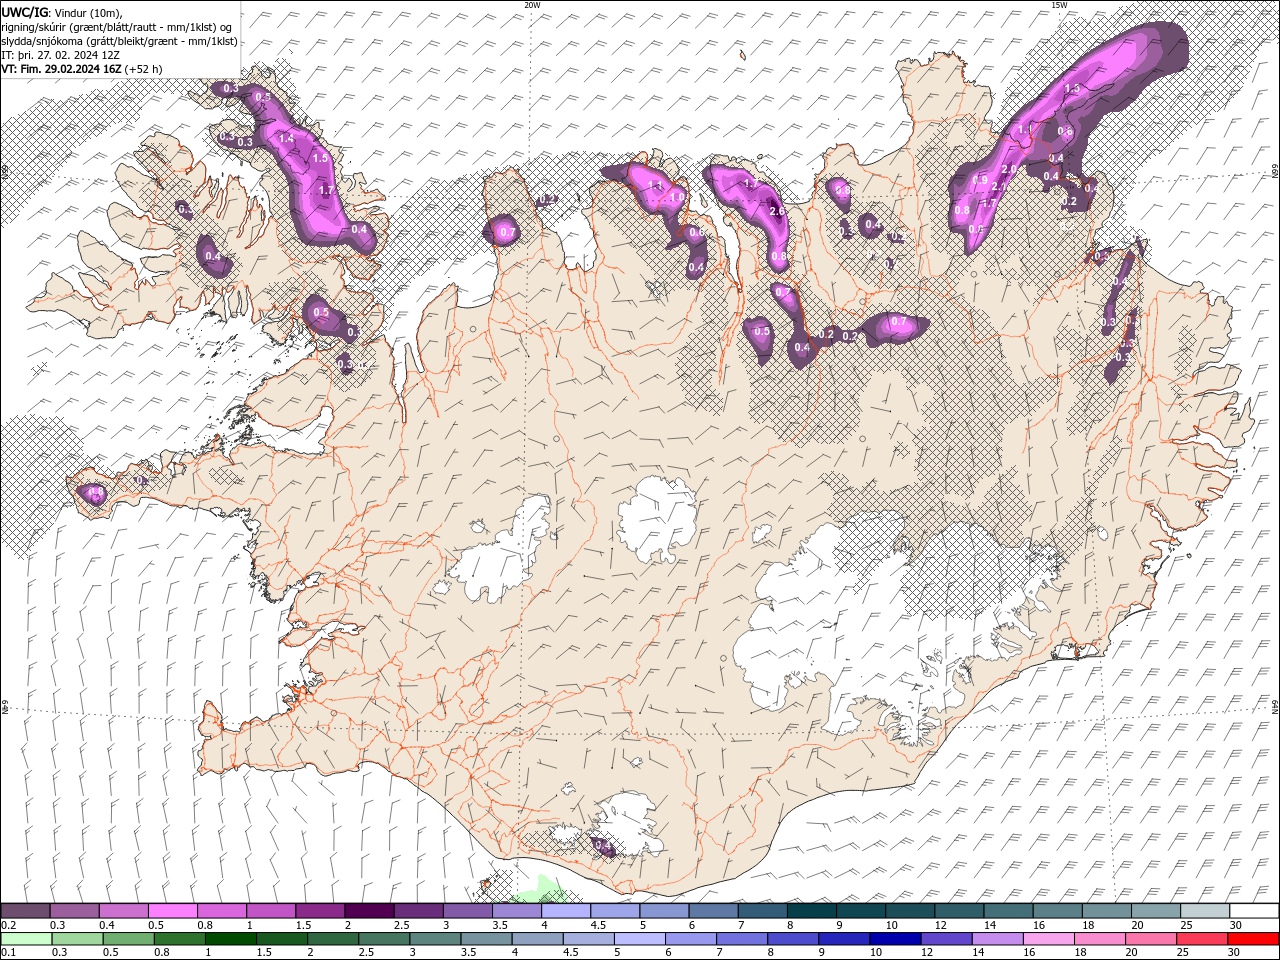Viewport: 1280px width, 960px height.
Task: Click the '20W' longitude label
Action: pyautogui.click(x=532, y=5)
